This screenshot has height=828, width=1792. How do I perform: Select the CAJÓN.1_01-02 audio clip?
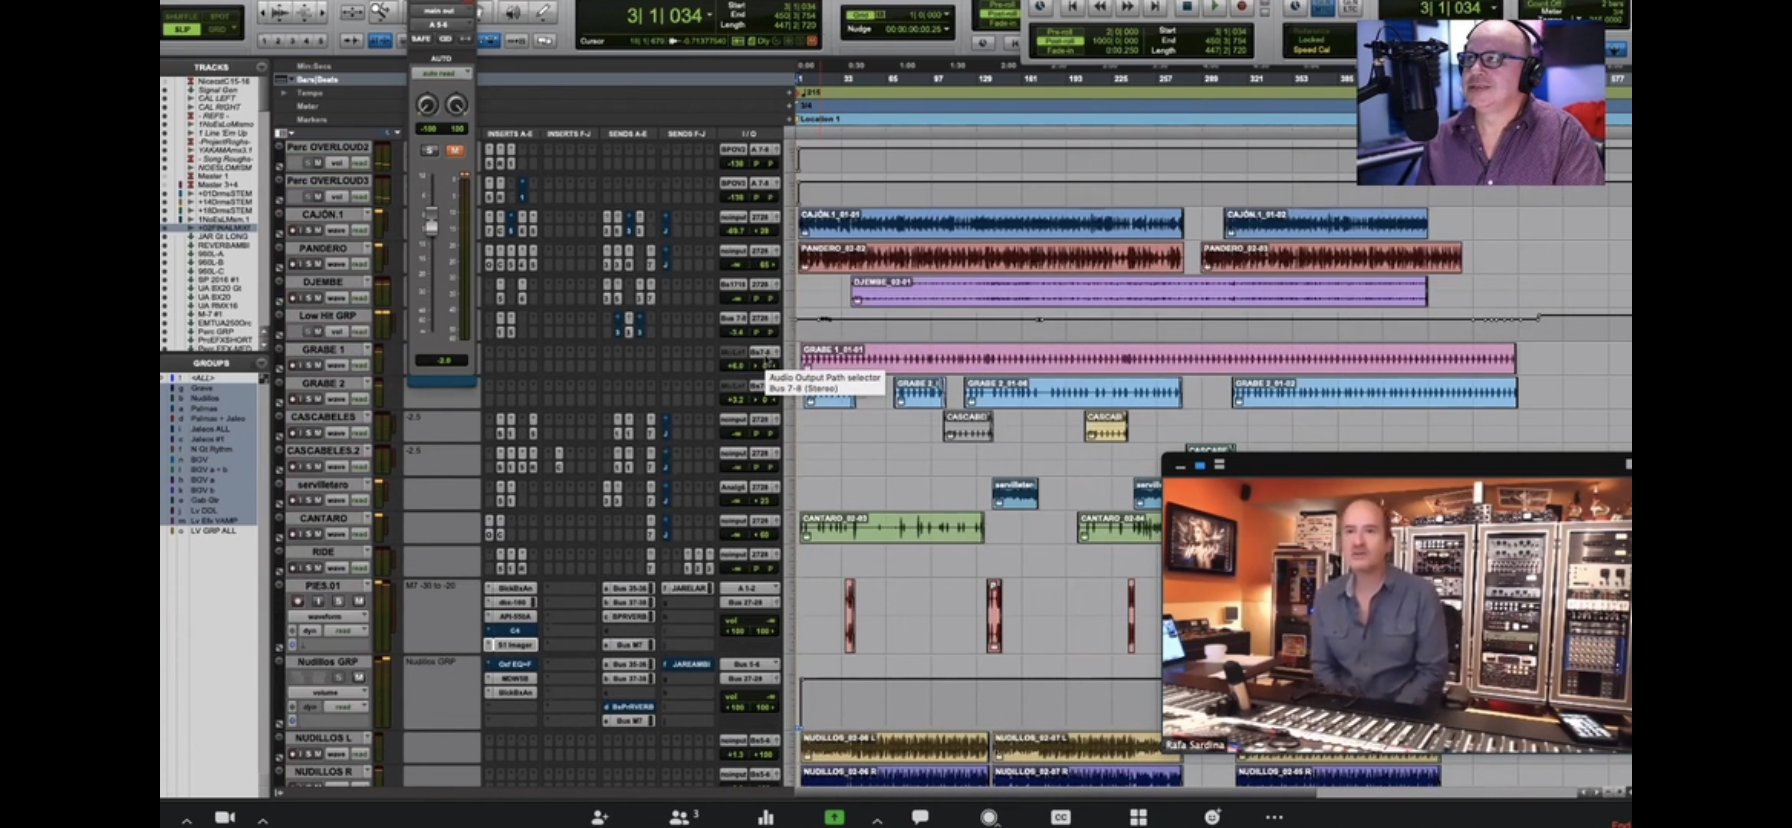pos(1326,223)
